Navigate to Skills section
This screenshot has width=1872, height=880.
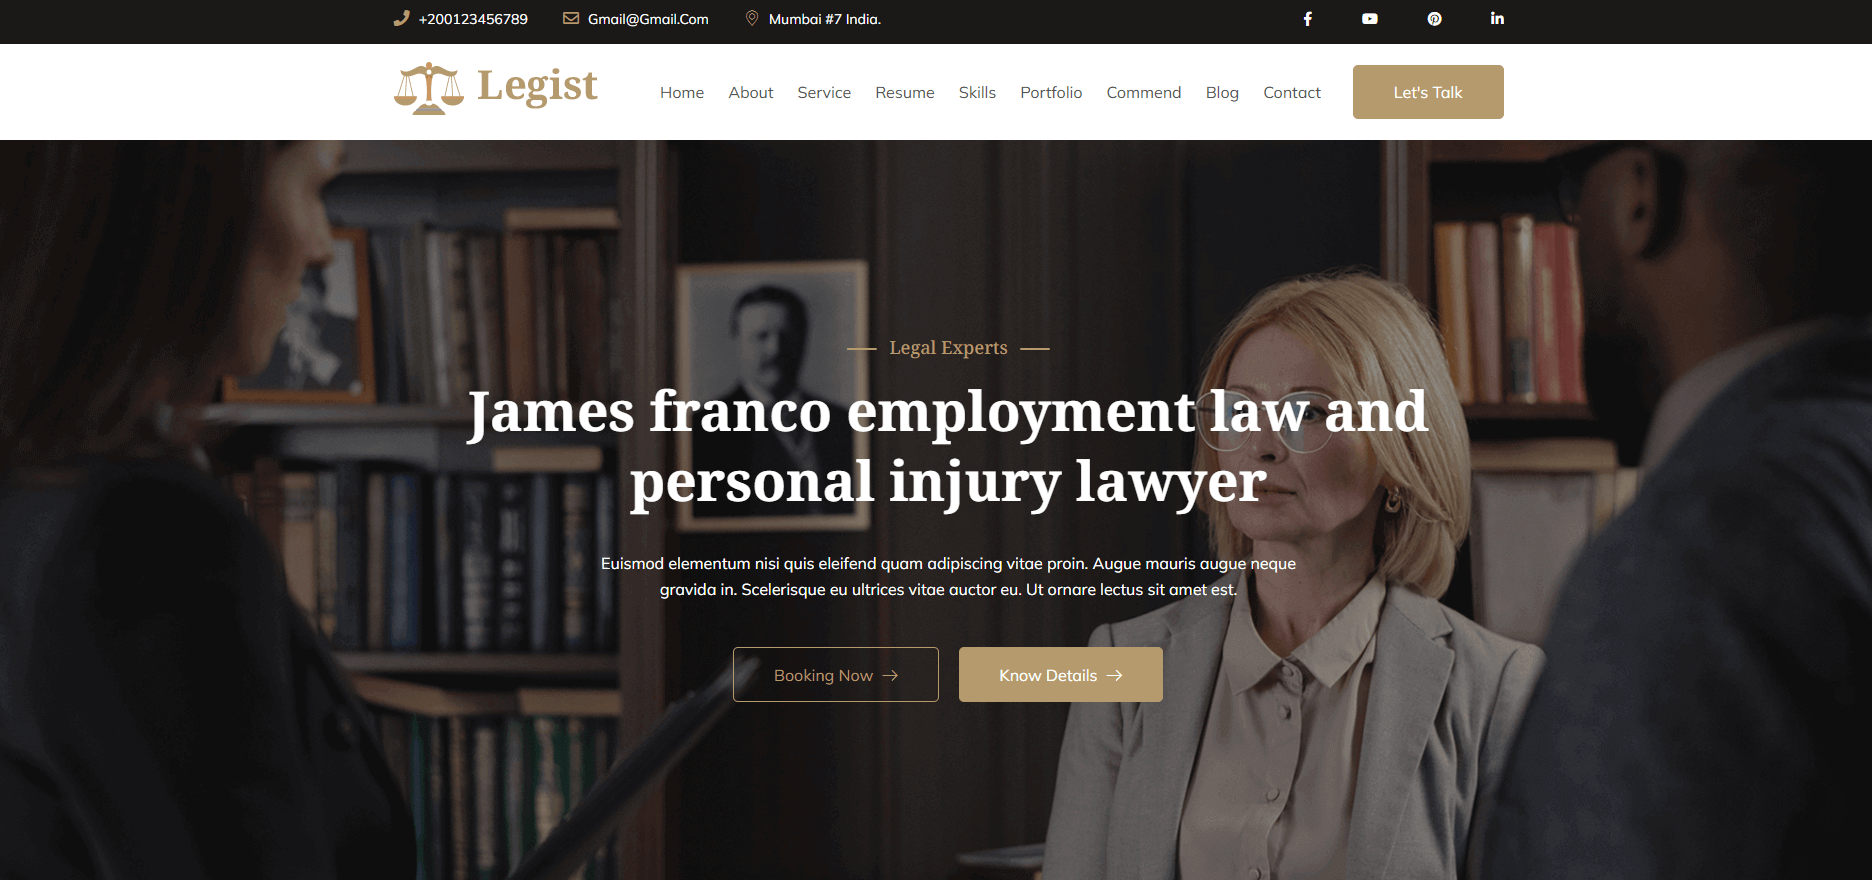(x=977, y=92)
